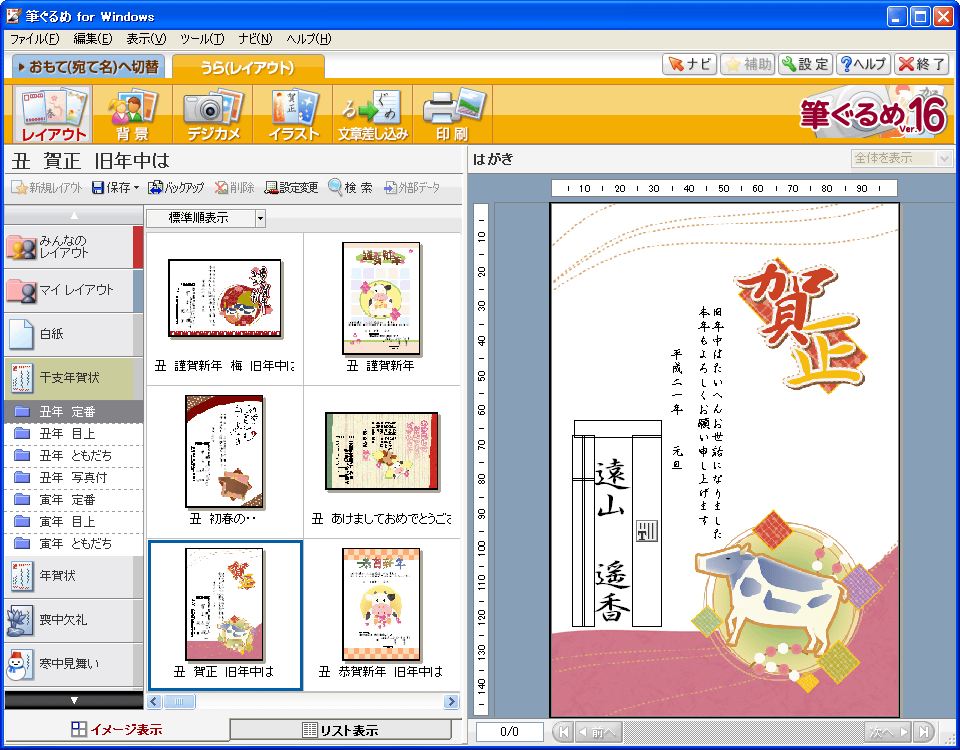Select the 年賀状 category
The height and width of the screenshot is (750, 960).
(73, 576)
